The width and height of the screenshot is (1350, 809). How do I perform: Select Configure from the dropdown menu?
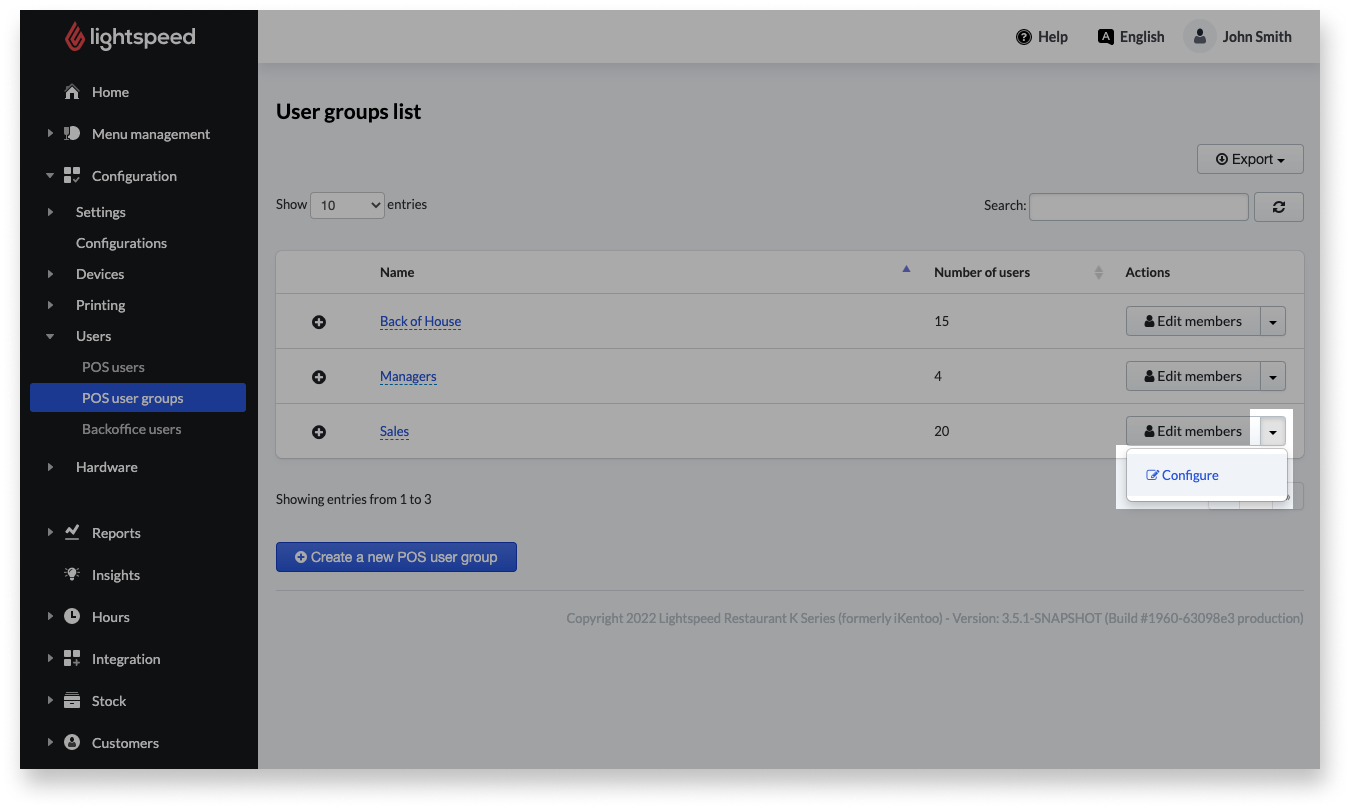(1189, 475)
